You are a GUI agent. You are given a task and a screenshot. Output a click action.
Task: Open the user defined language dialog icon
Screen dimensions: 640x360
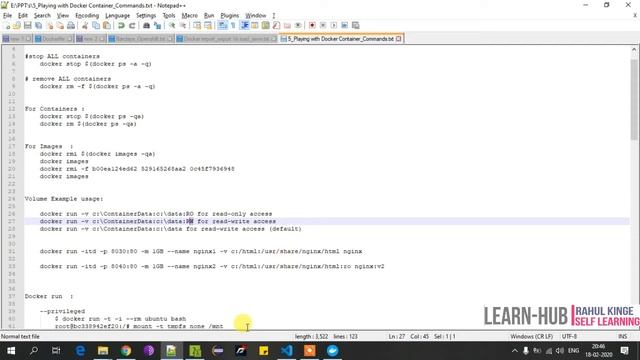click(255, 25)
